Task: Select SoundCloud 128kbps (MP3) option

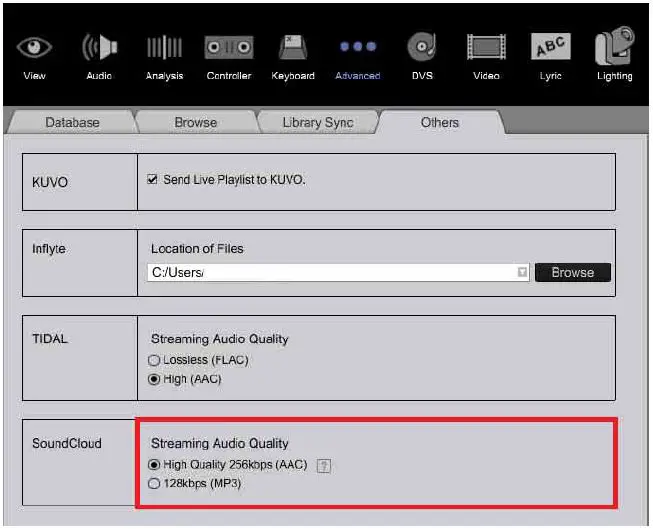Action: point(154,484)
